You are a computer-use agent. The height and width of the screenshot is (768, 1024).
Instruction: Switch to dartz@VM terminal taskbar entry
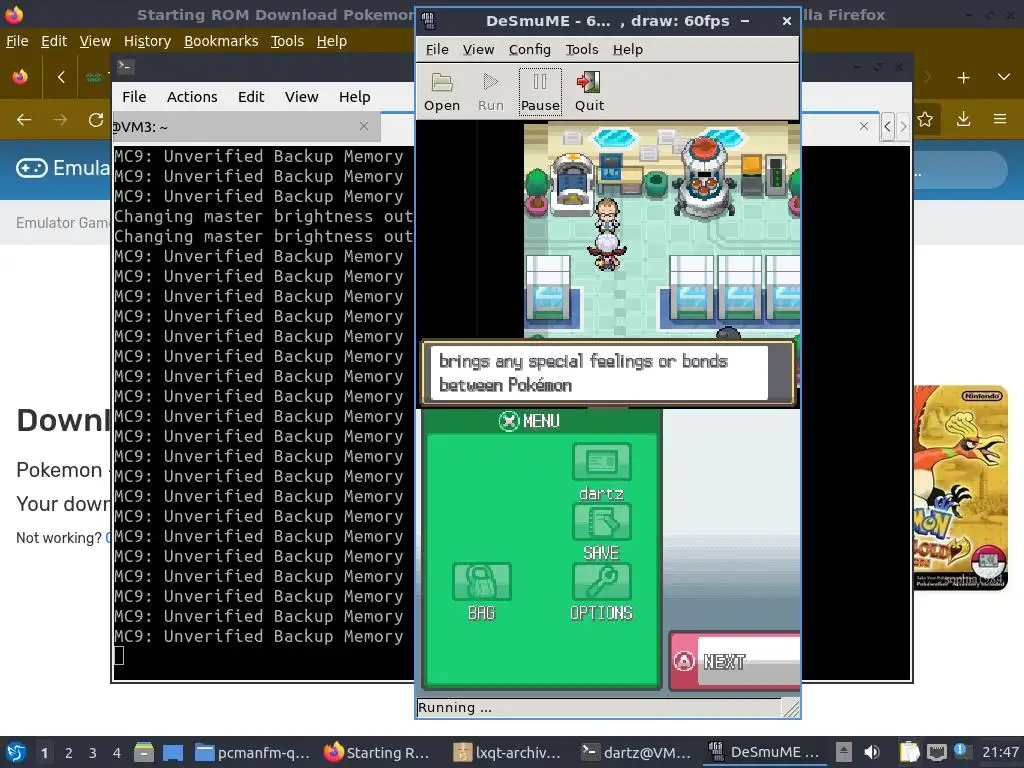635,752
